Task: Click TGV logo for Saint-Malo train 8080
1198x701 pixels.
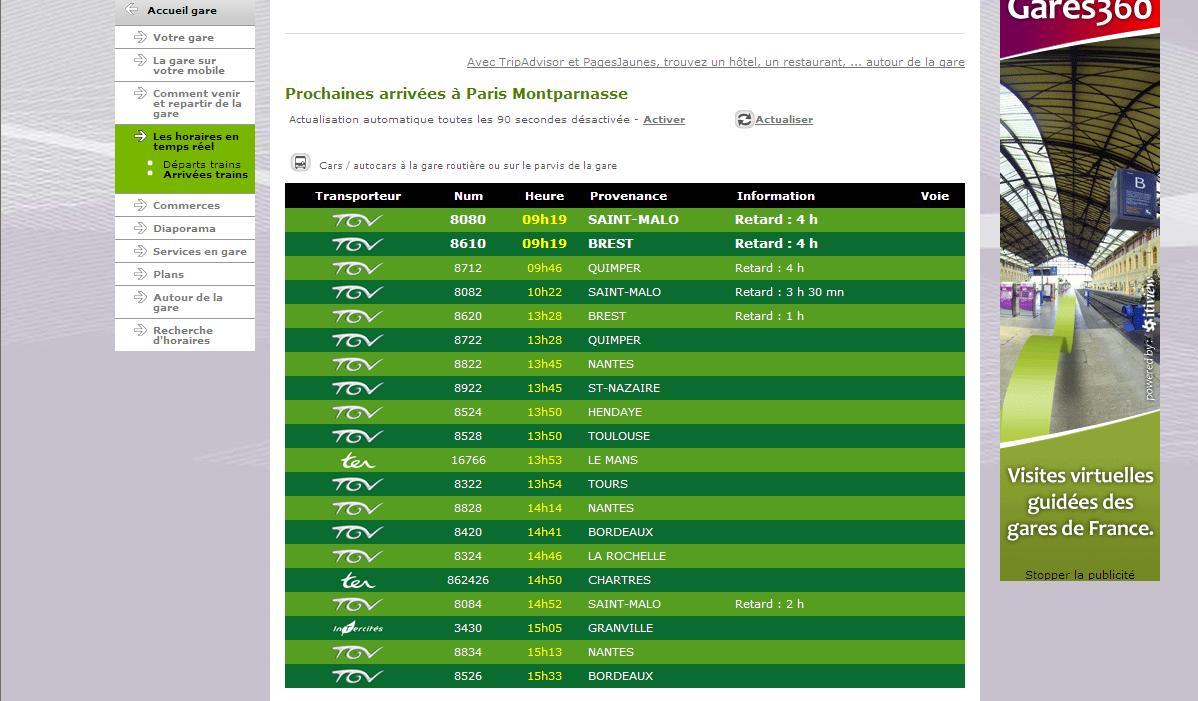Action: (x=357, y=220)
